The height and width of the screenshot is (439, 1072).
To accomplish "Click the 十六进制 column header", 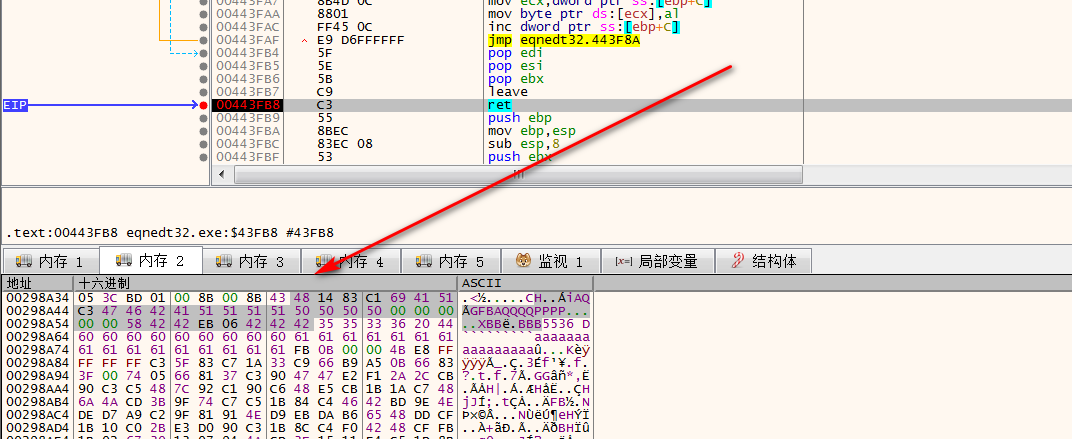I will (265, 282).
